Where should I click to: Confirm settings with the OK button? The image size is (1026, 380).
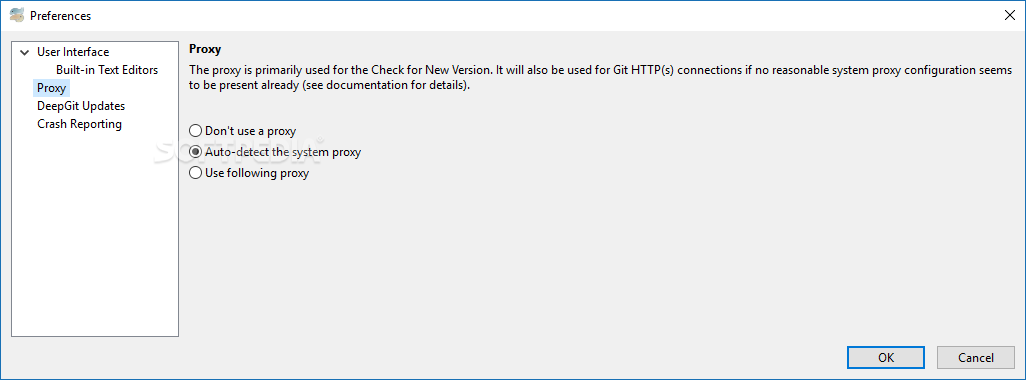tap(886, 358)
